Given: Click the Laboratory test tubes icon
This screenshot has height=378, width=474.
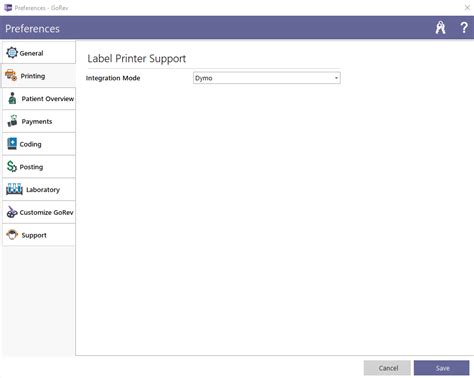Looking at the screenshot, I should (x=14, y=189).
